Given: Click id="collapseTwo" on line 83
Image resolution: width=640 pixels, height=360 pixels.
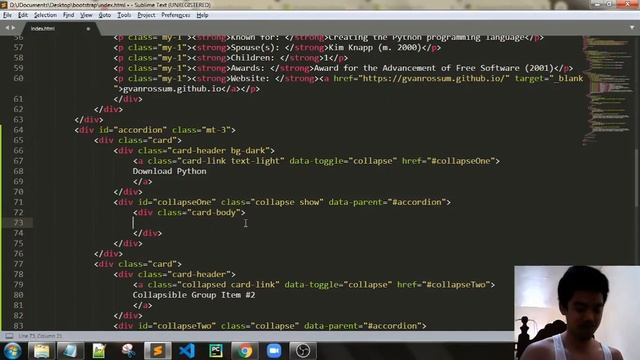Looking at the screenshot, I should click(177, 326).
